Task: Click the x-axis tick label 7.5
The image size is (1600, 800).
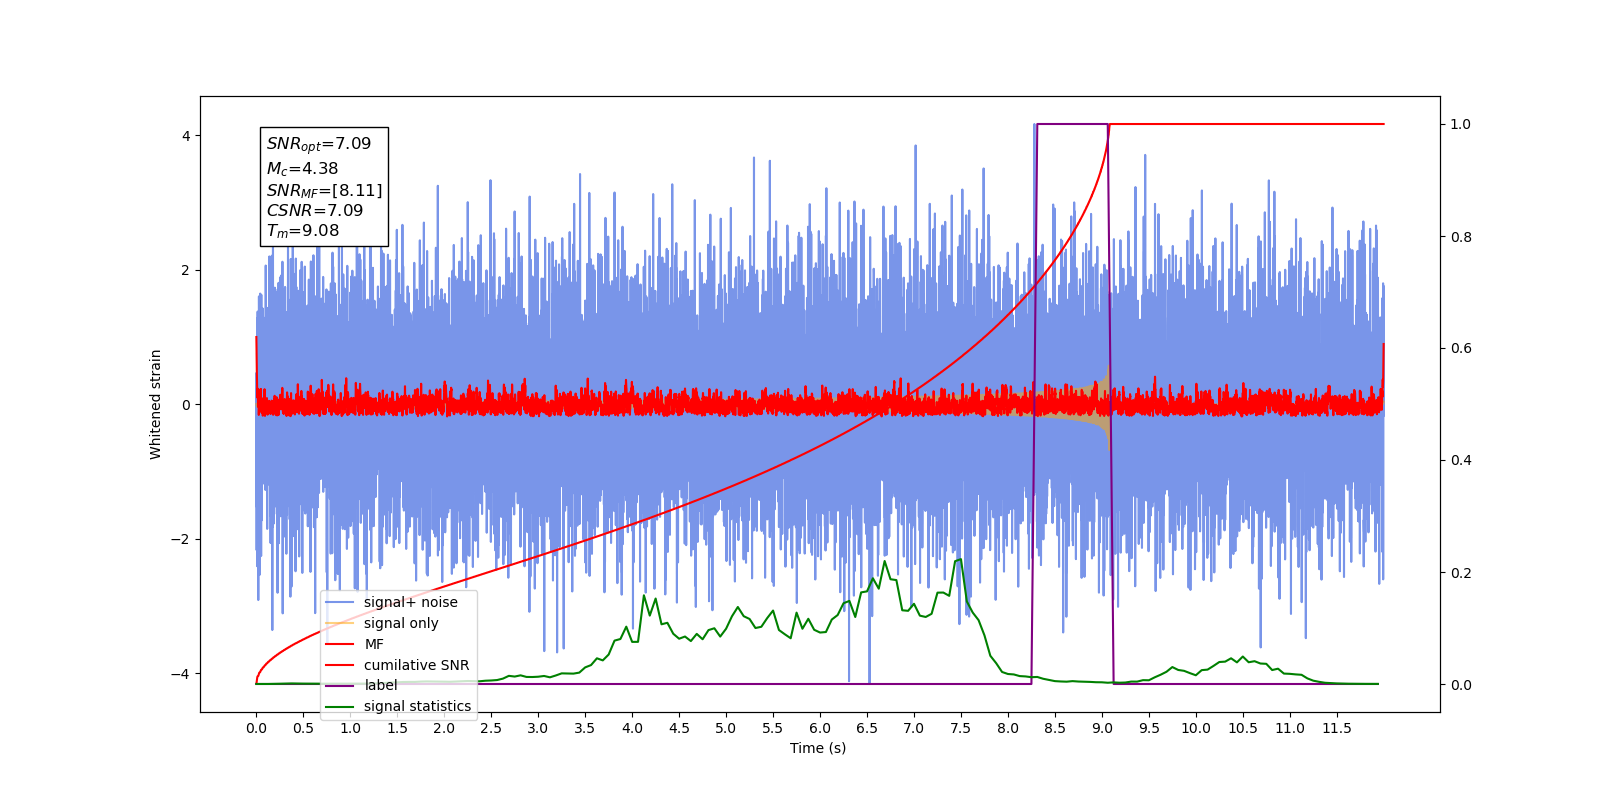Action: [961, 728]
